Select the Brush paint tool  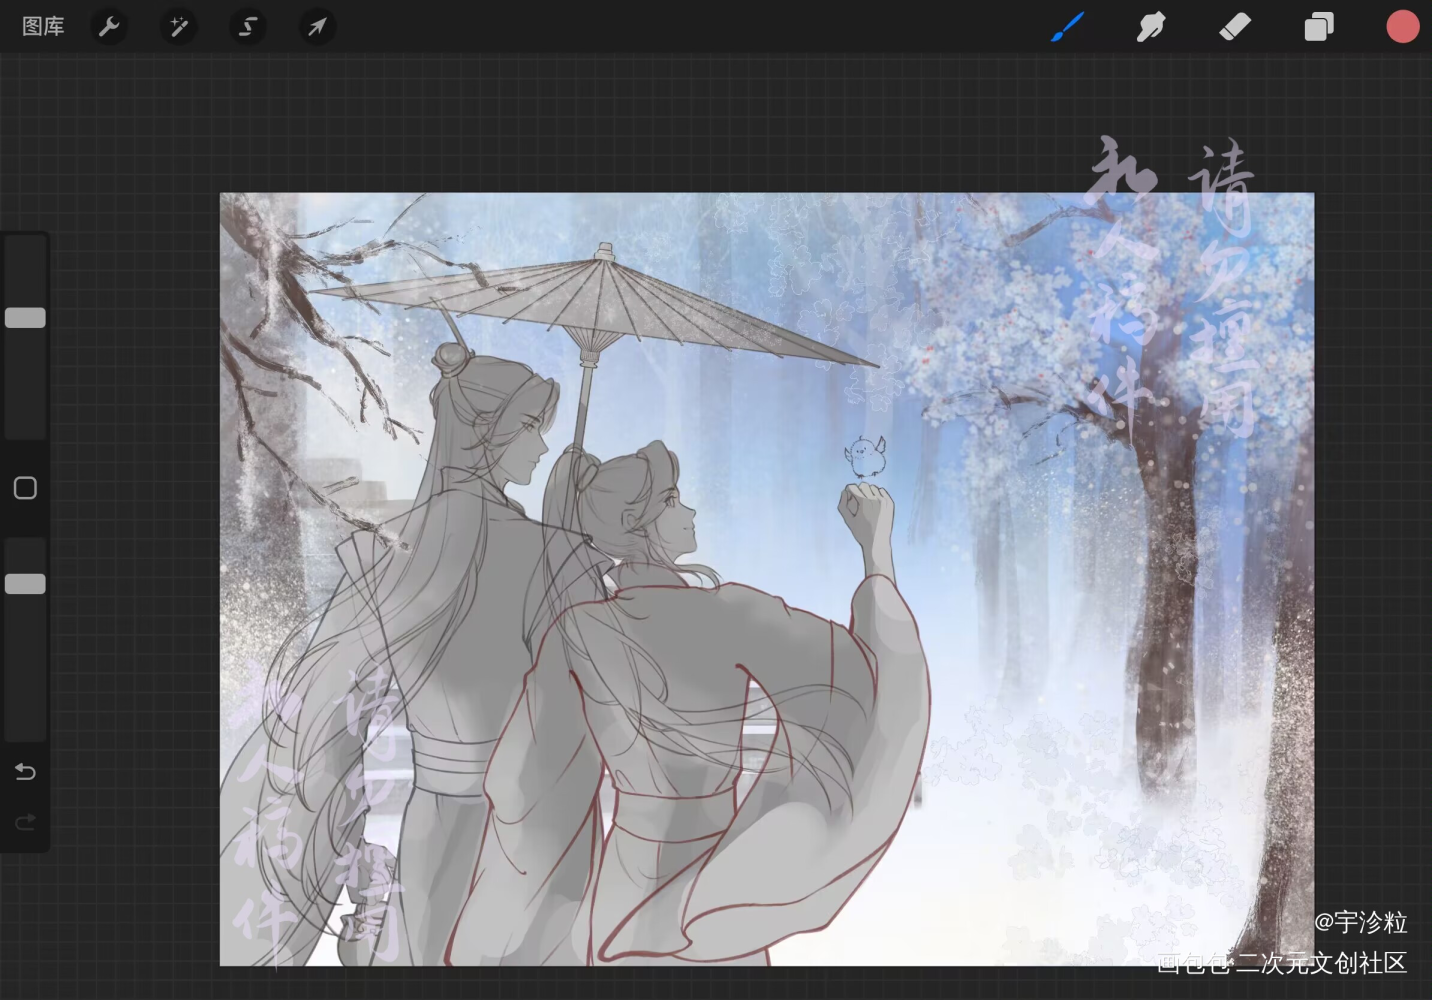(x=1067, y=27)
